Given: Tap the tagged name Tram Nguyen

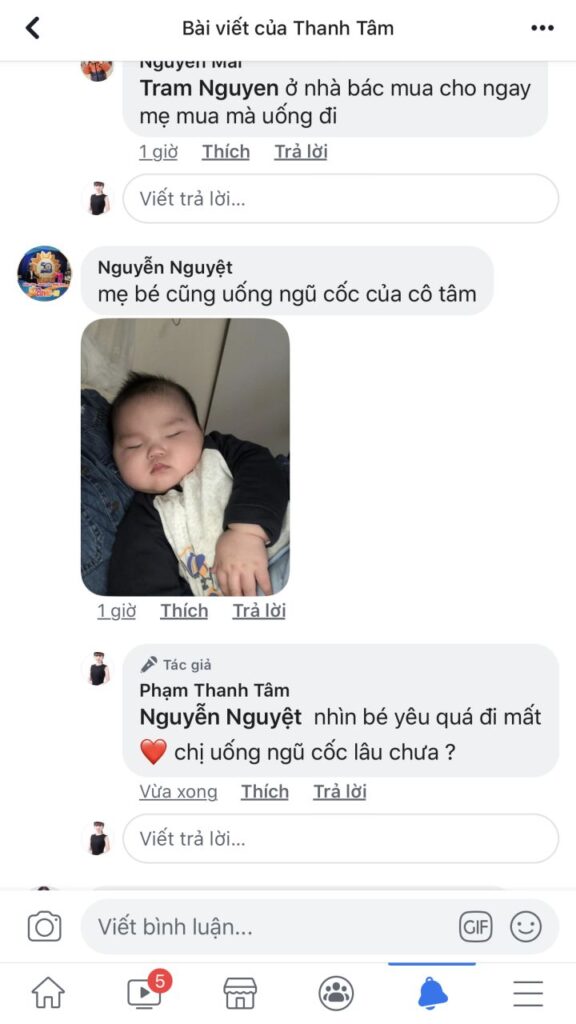Looking at the screenshot, I should (x=209, y=89).
